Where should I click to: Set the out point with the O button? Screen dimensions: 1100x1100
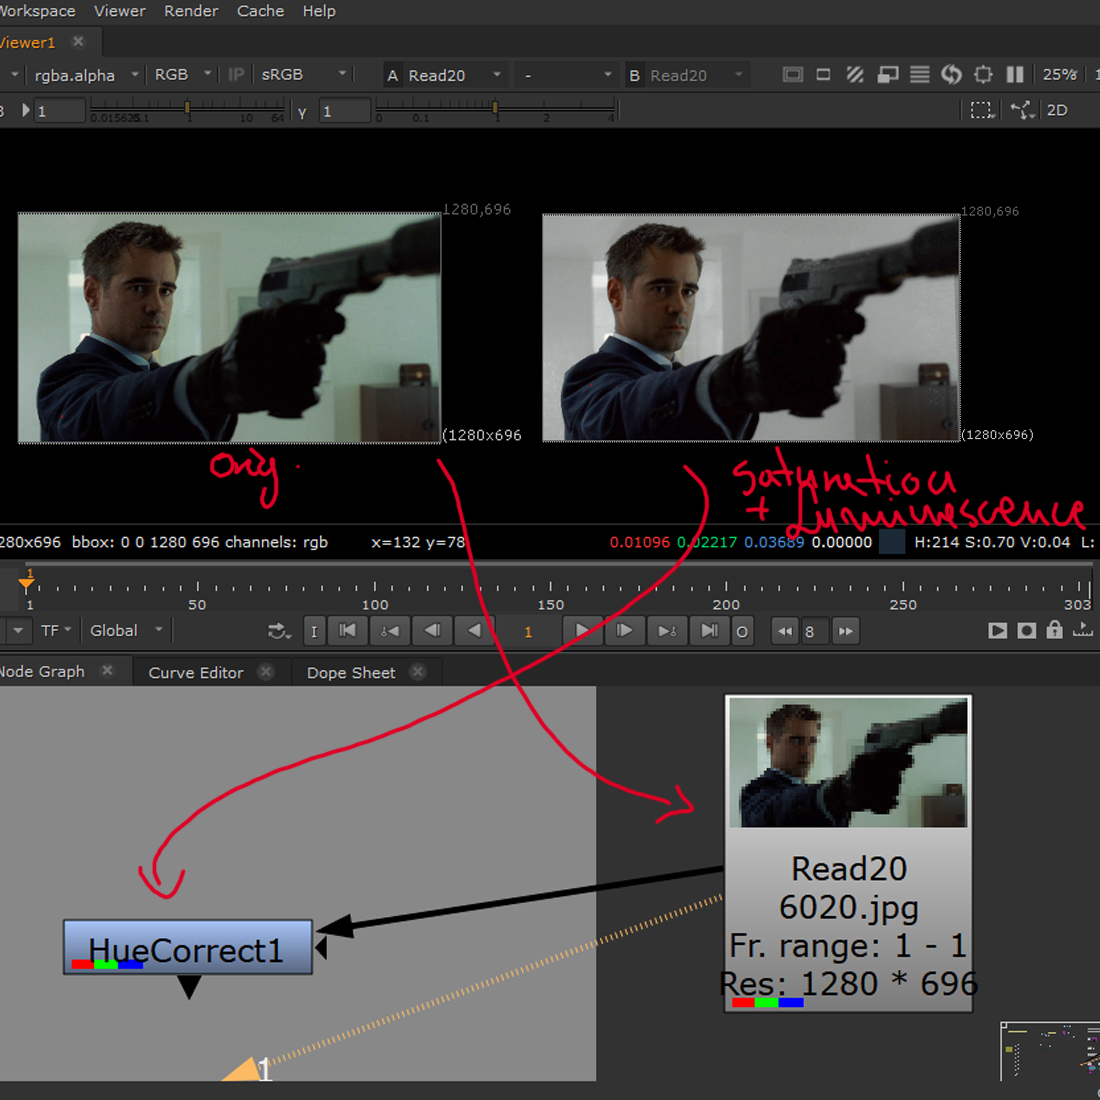pos(742,631)
